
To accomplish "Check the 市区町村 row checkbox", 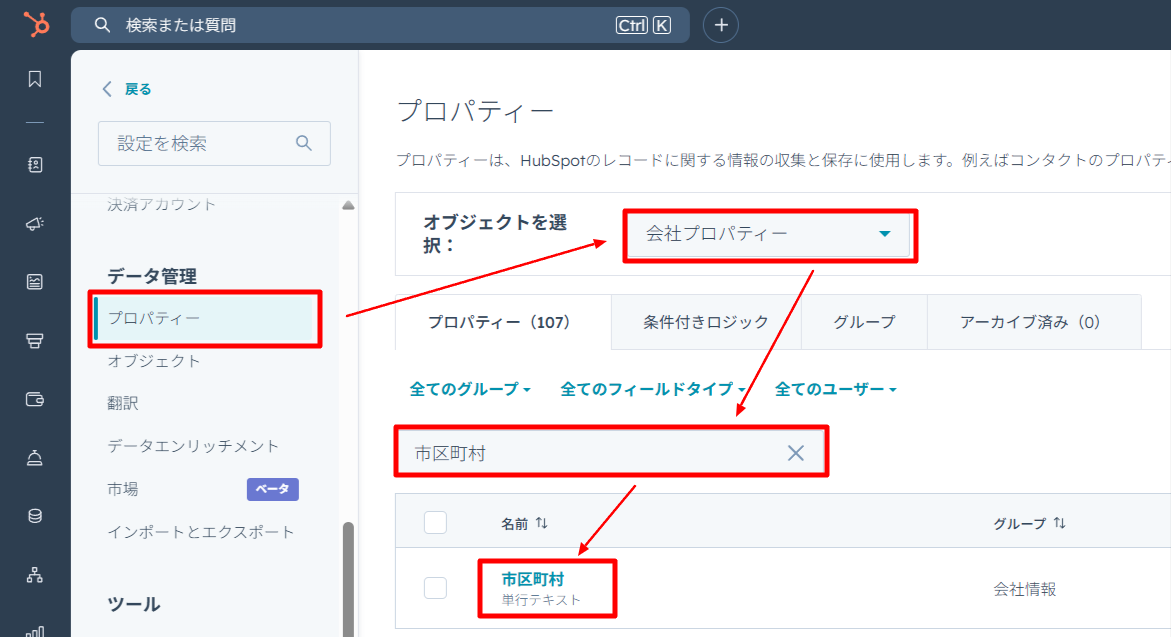I will coord(436,588).
